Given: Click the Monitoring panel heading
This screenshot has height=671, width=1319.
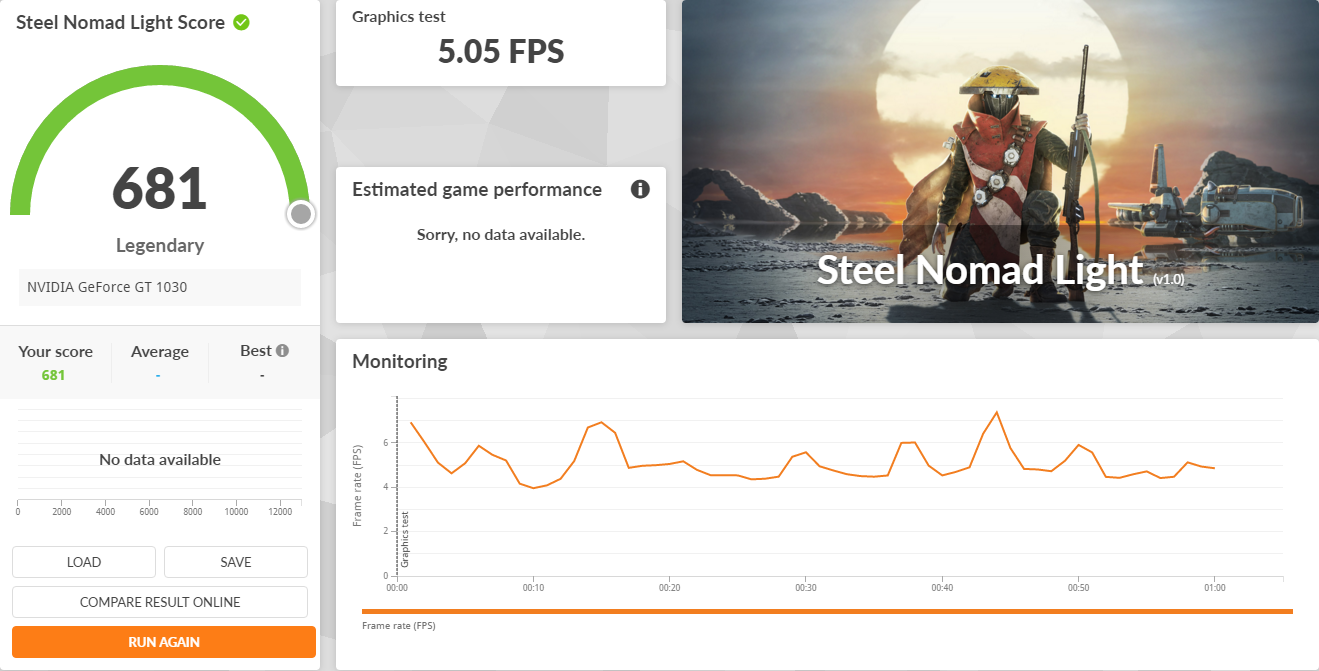Looking at the screenshot, I should tap(400, 361).
